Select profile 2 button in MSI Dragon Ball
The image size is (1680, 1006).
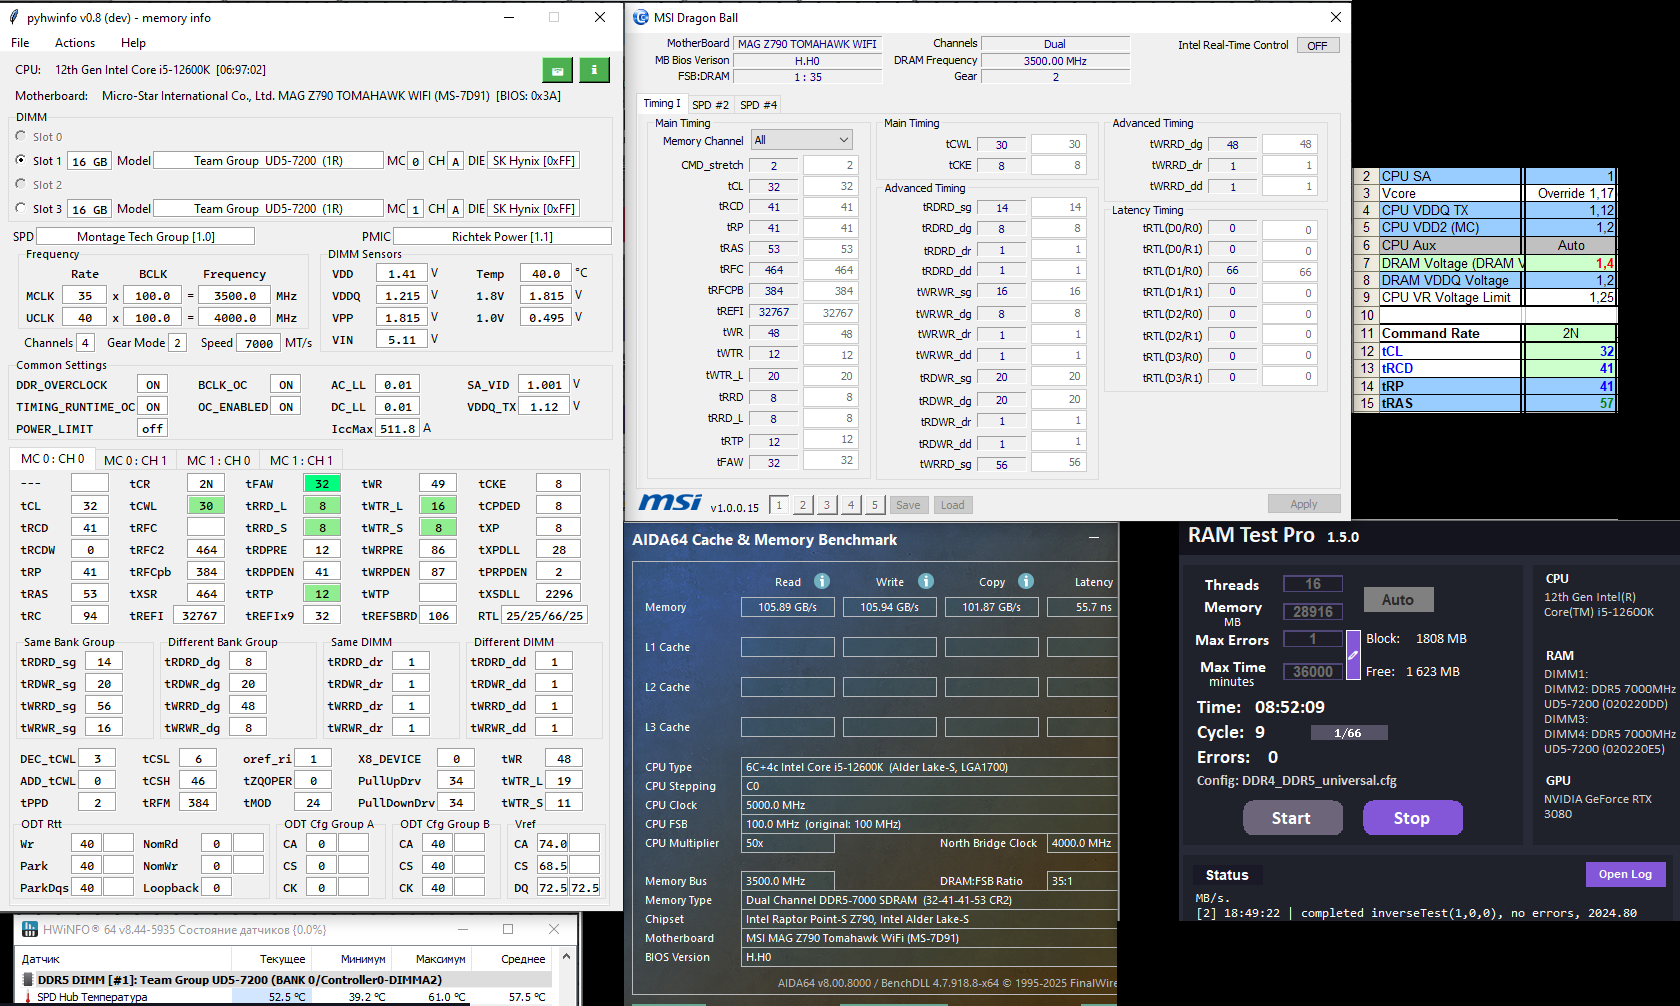pyautogui.click(x=803, y=505)
